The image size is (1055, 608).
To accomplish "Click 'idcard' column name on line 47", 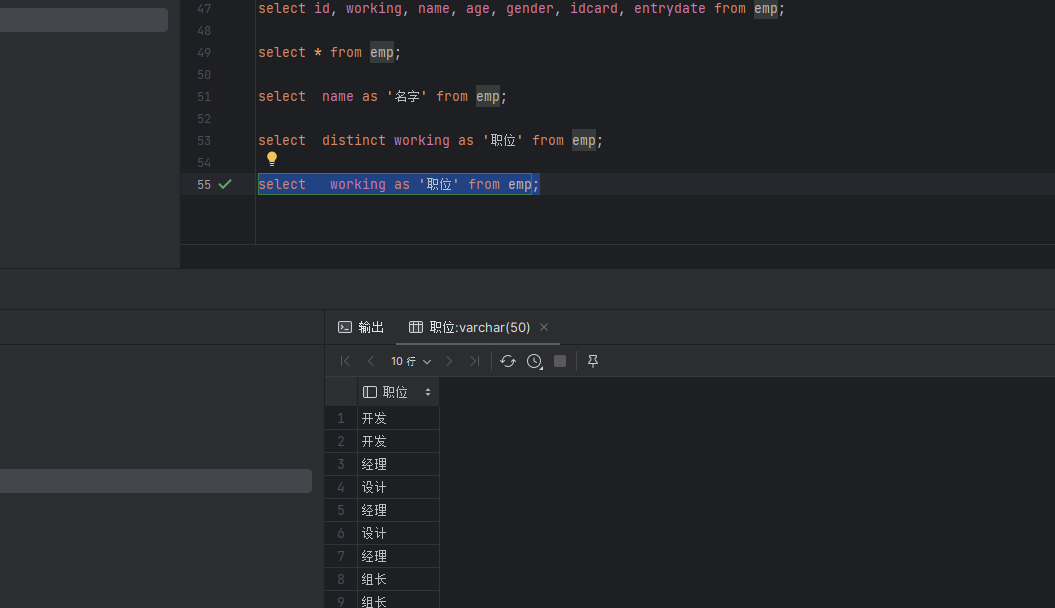I will click(595, 9).
